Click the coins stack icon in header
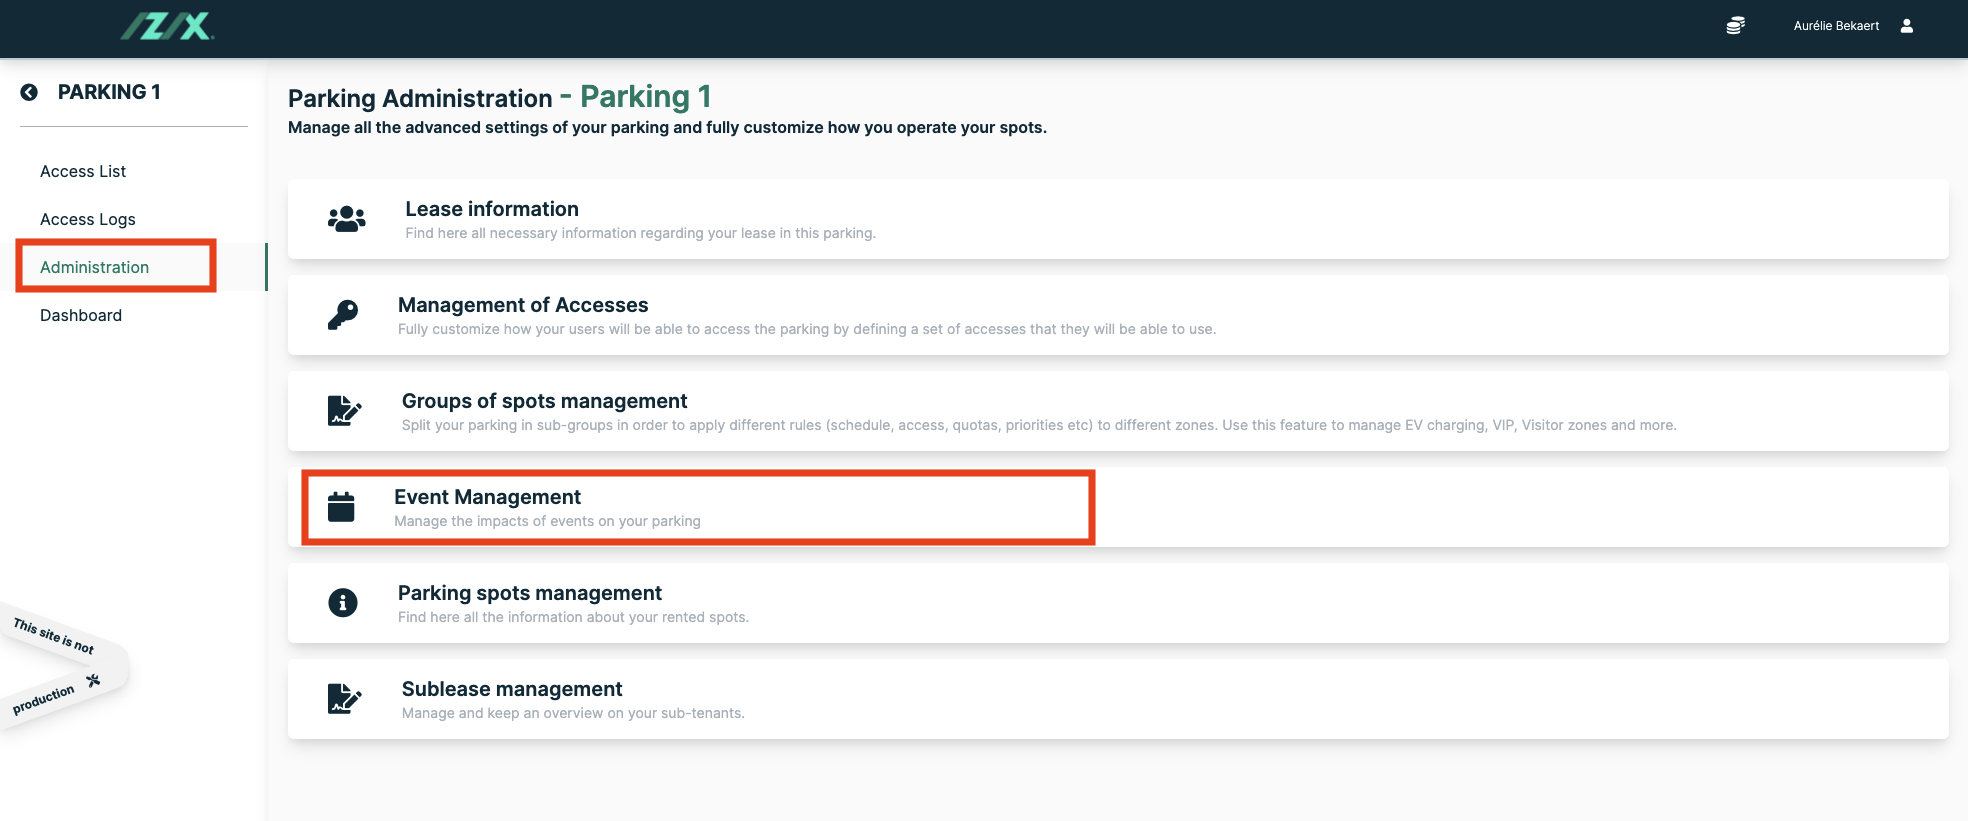The width and height of the screenshot is (1968, 821). point(1735,26)
